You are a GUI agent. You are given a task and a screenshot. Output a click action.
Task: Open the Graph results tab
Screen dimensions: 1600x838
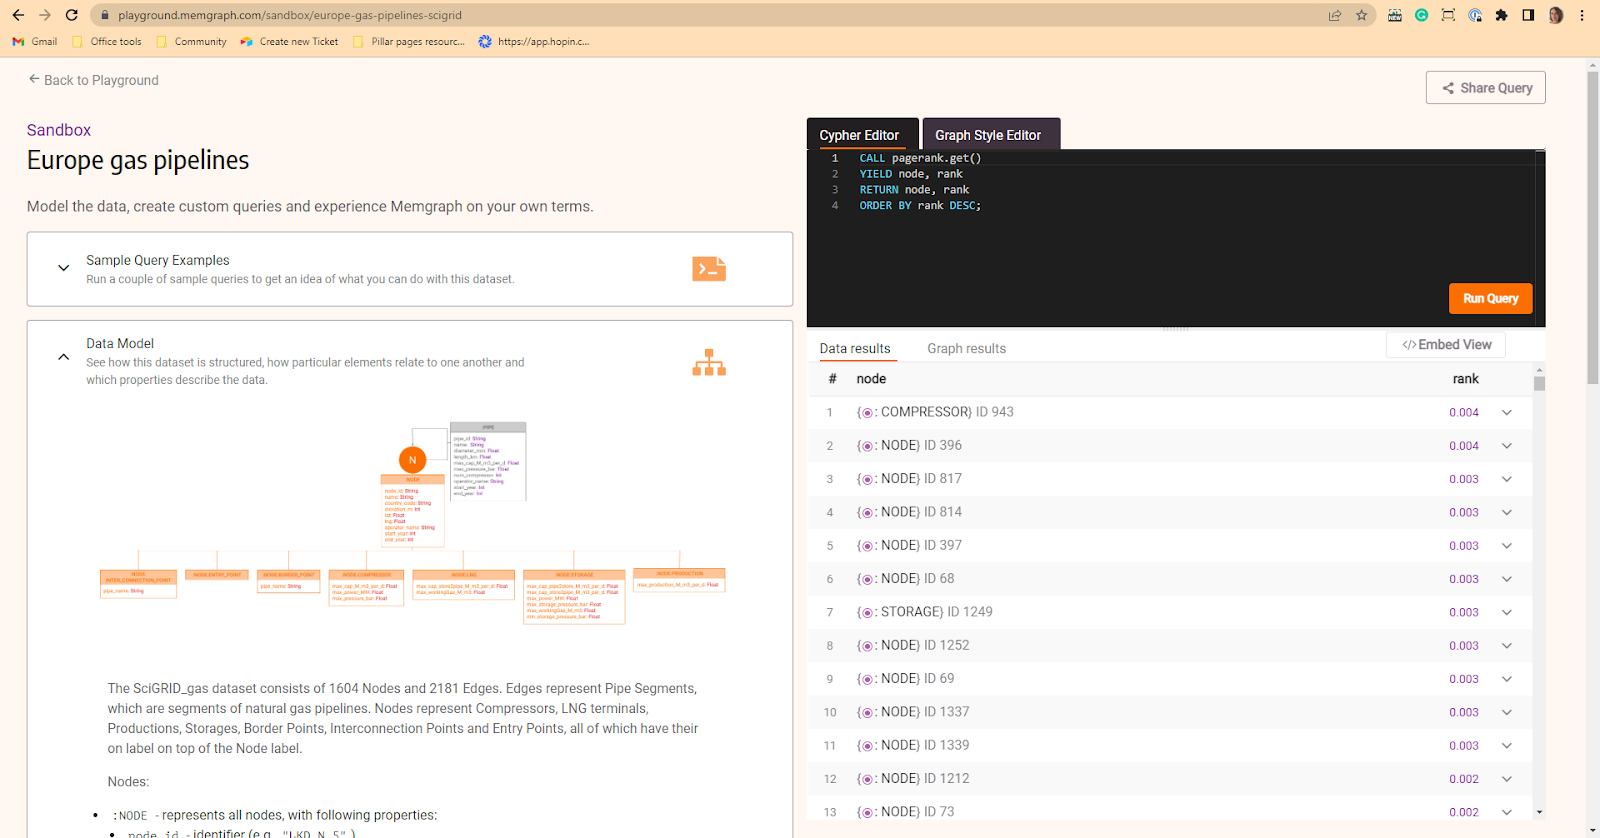pos(966,349)
